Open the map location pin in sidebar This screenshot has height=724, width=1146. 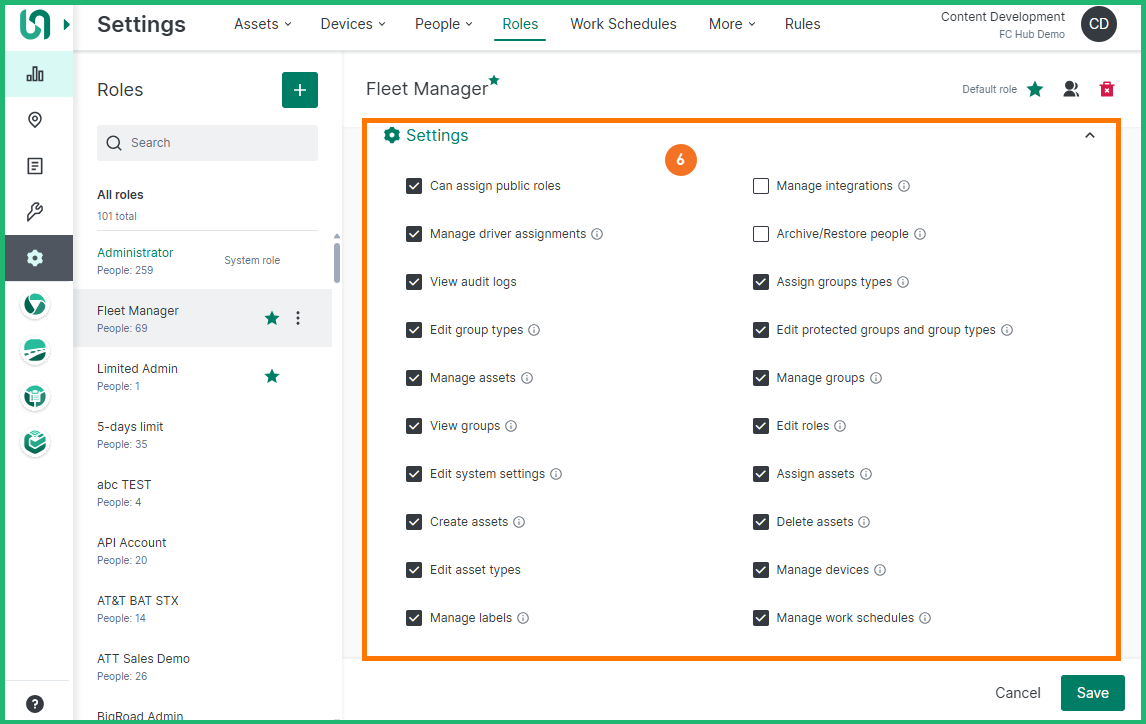tap(35, 120)
